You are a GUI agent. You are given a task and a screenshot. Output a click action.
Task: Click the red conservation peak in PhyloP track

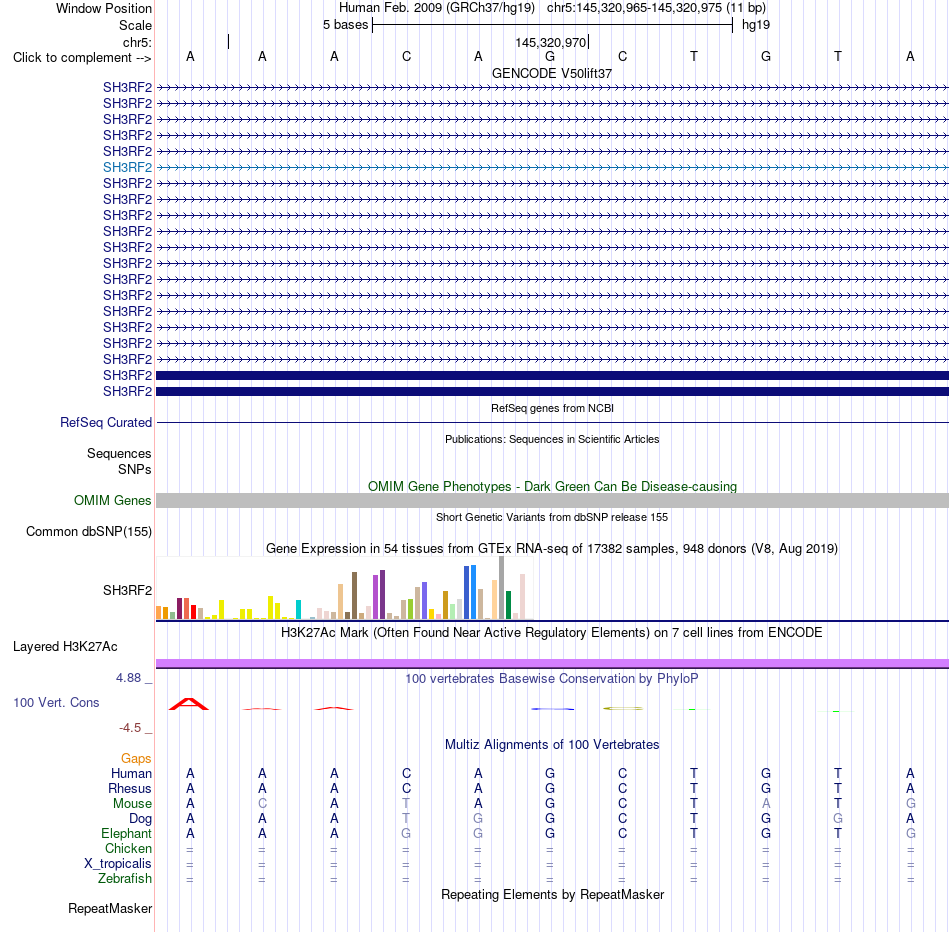point(189,704)
